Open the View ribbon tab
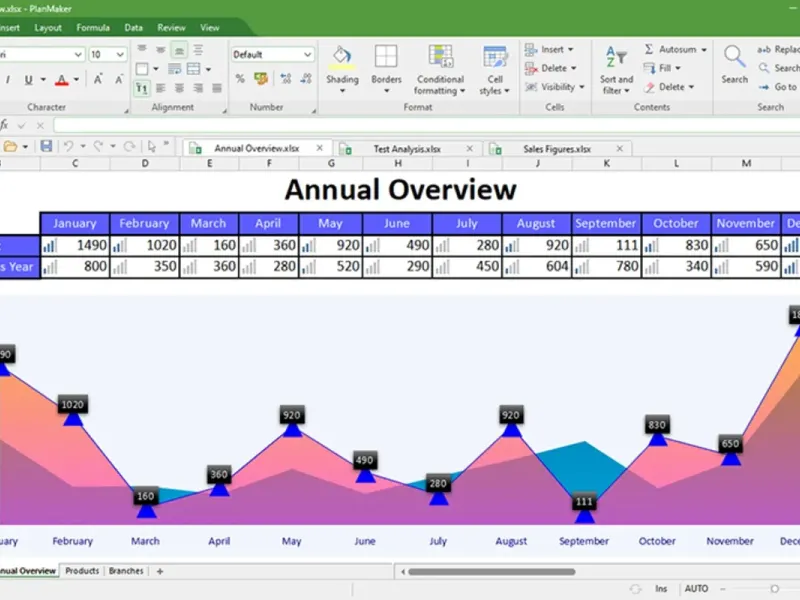The image size is (800, 600). (x=210, y=28)
